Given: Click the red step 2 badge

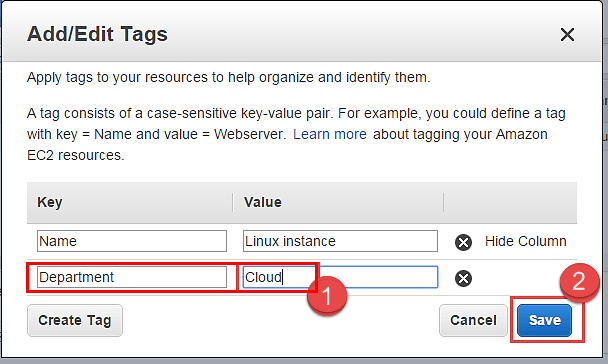Looking at the screenshot, I should tap(579, 282).
